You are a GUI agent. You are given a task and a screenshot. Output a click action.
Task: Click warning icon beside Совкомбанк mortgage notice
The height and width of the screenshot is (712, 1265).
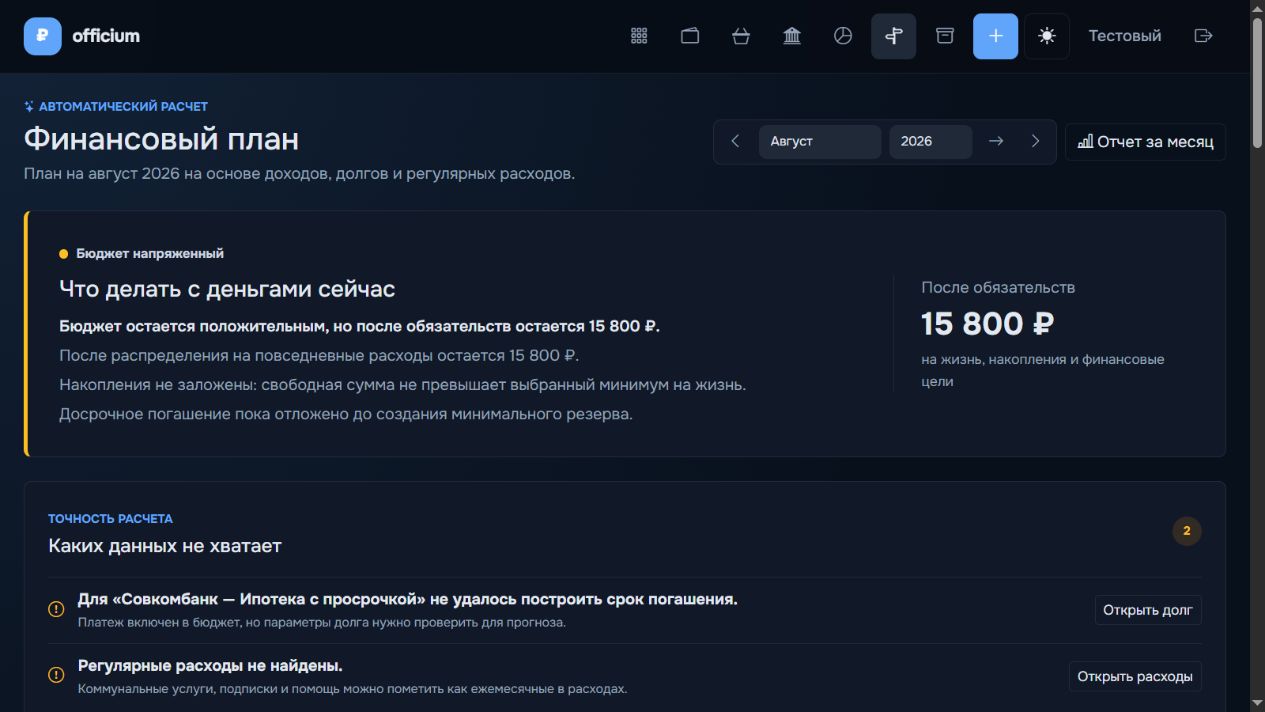56,609
